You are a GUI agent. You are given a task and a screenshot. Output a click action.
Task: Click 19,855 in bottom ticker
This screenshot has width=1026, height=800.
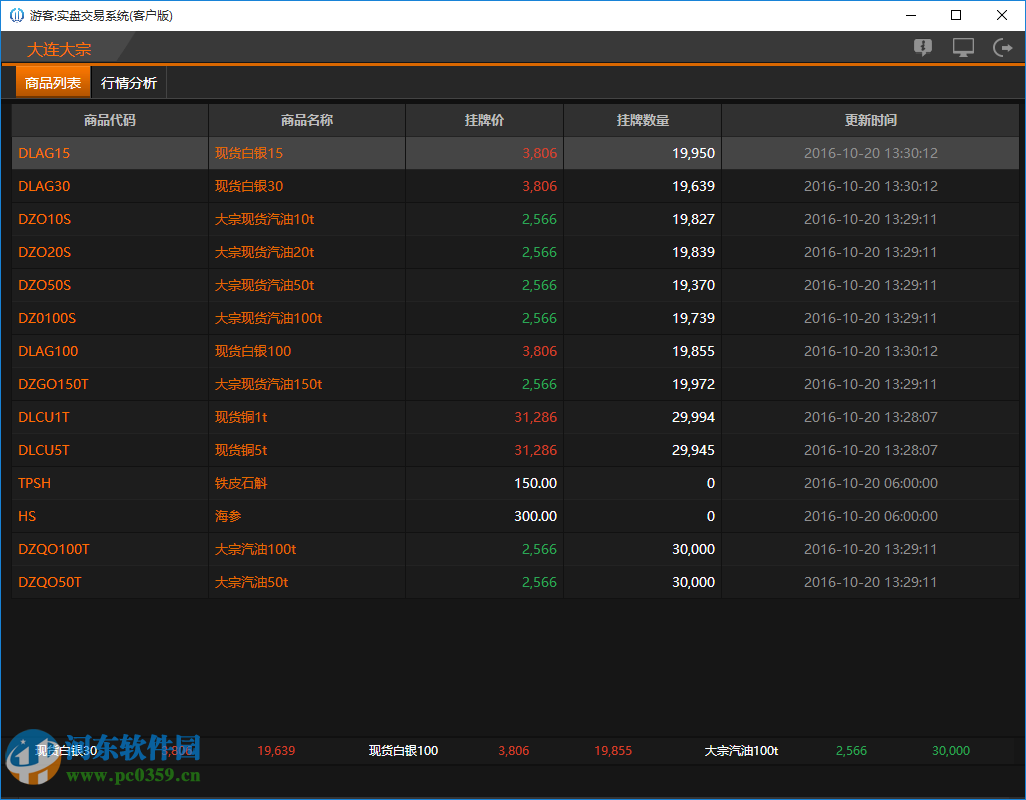point(613,751)
